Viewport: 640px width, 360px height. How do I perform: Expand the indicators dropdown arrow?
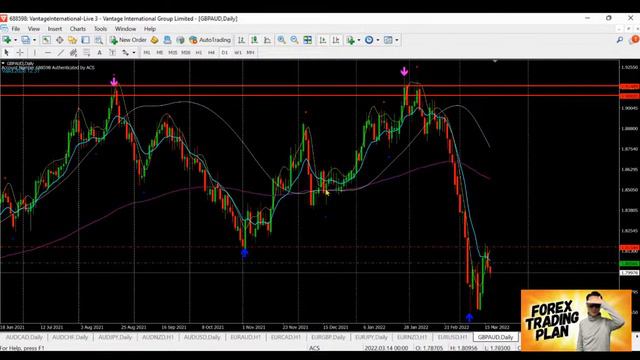pos(359,40)
